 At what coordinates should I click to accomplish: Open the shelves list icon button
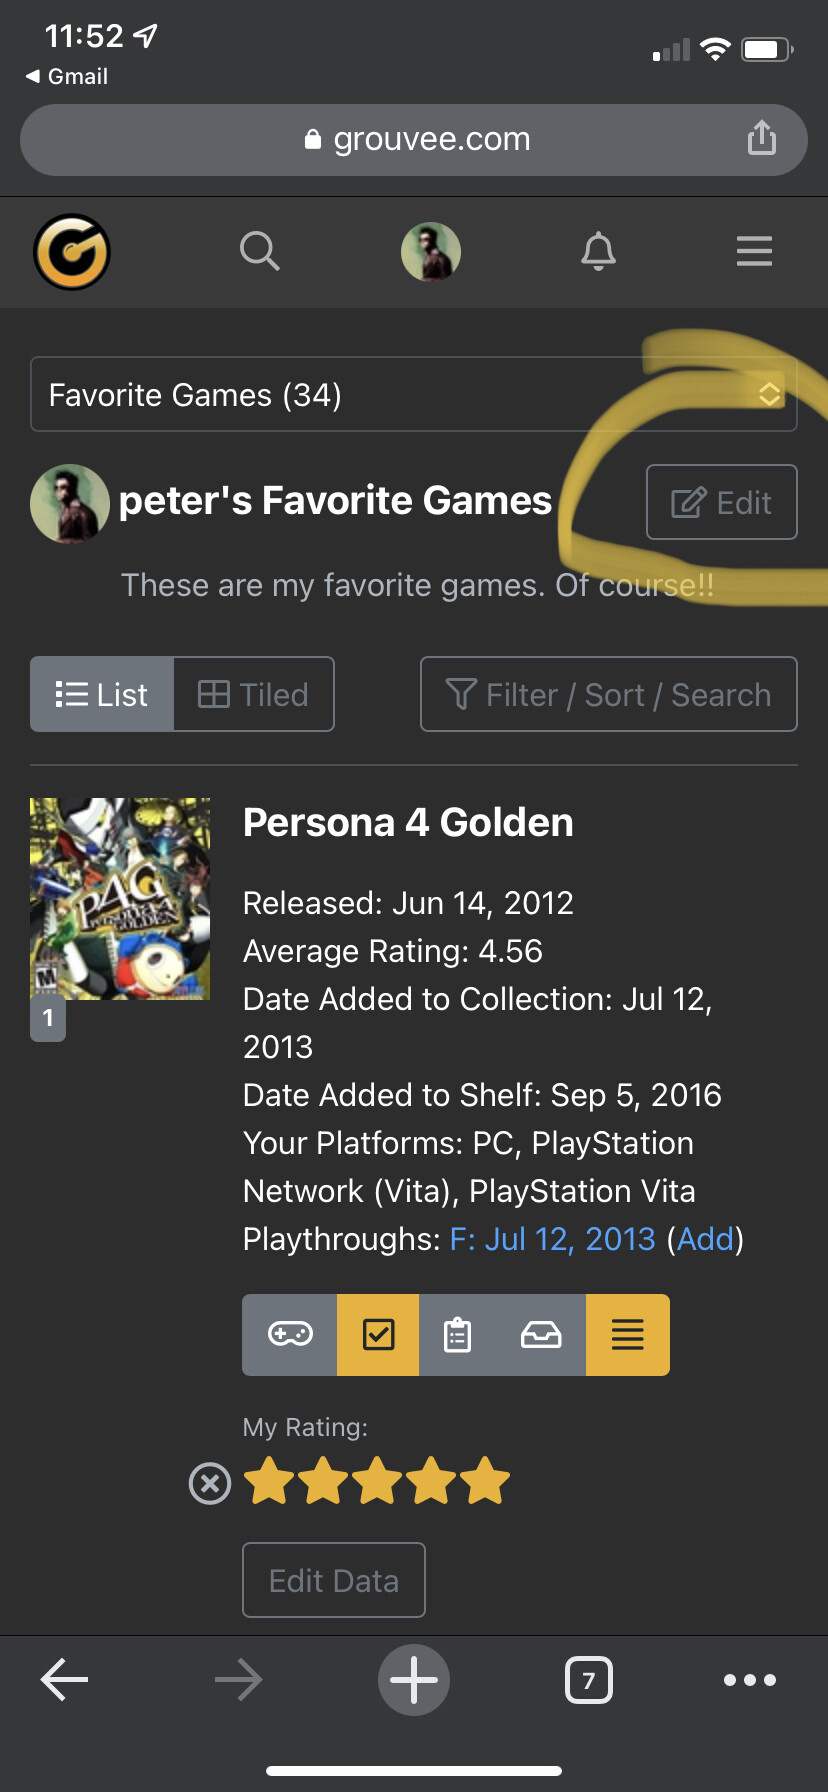tap(627, 1335)
